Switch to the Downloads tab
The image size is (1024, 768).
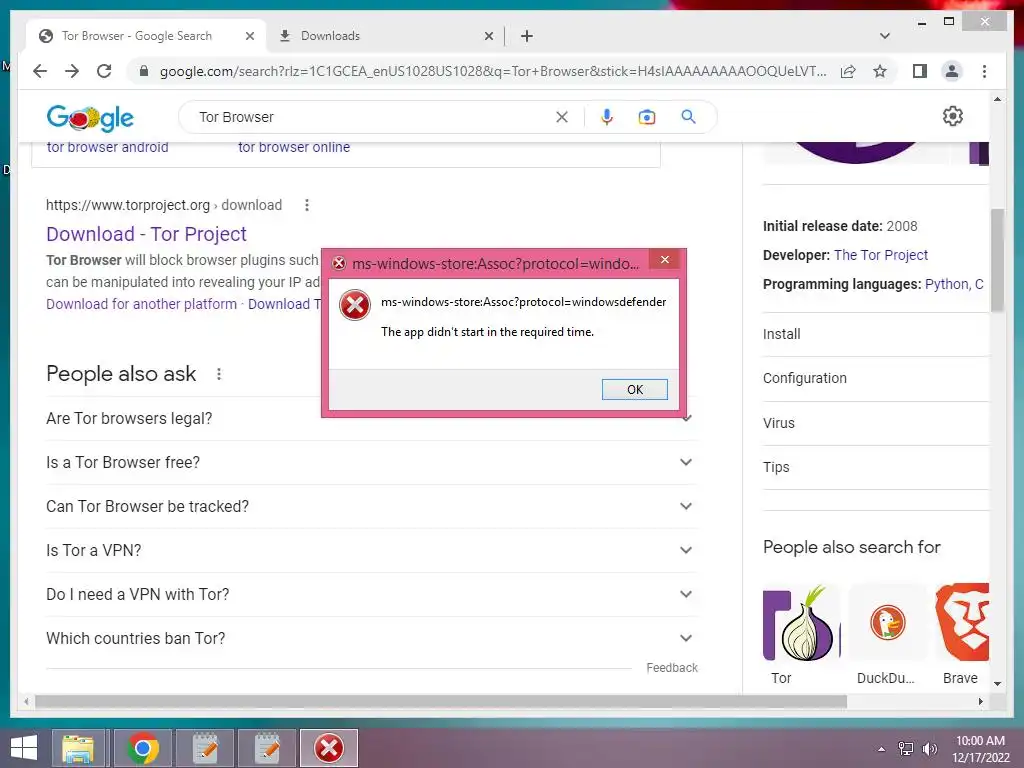[x=385, y=36]
